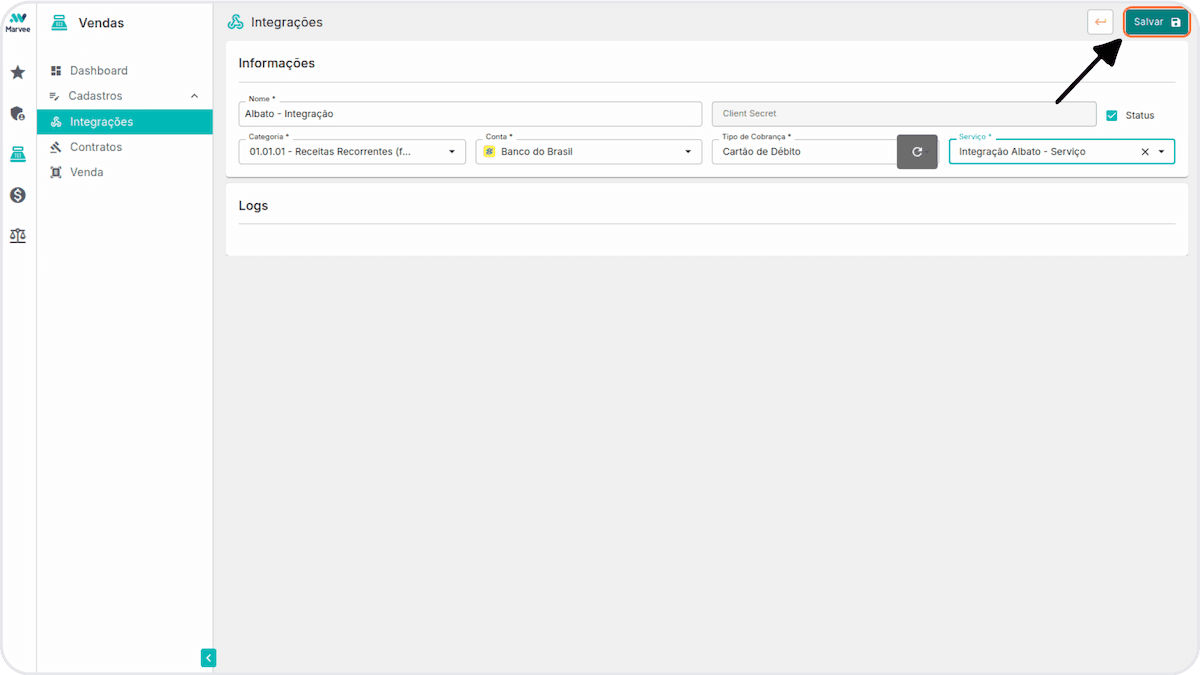The height and width of the screenshot is (675, 1200).
Task: Open the Conta dropdown showing Banco do Brasil
Action: 589,152
